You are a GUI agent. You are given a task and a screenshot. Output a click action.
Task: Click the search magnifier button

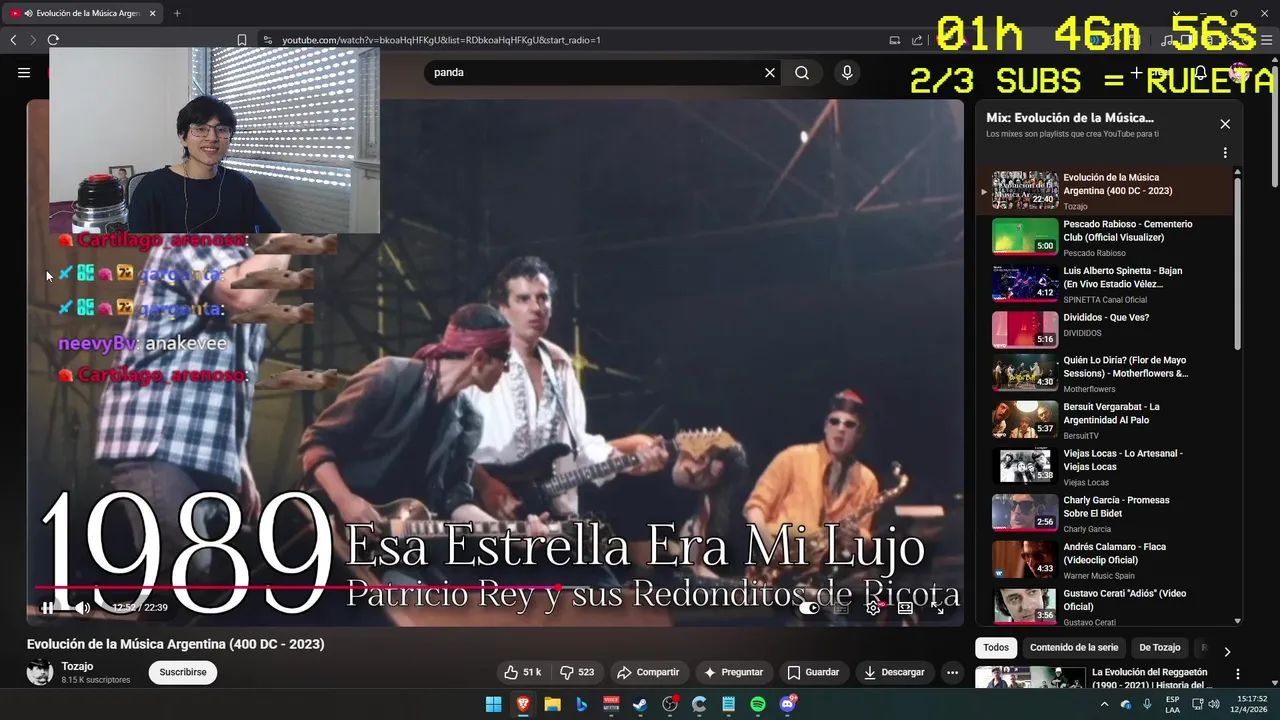[802, 72]
